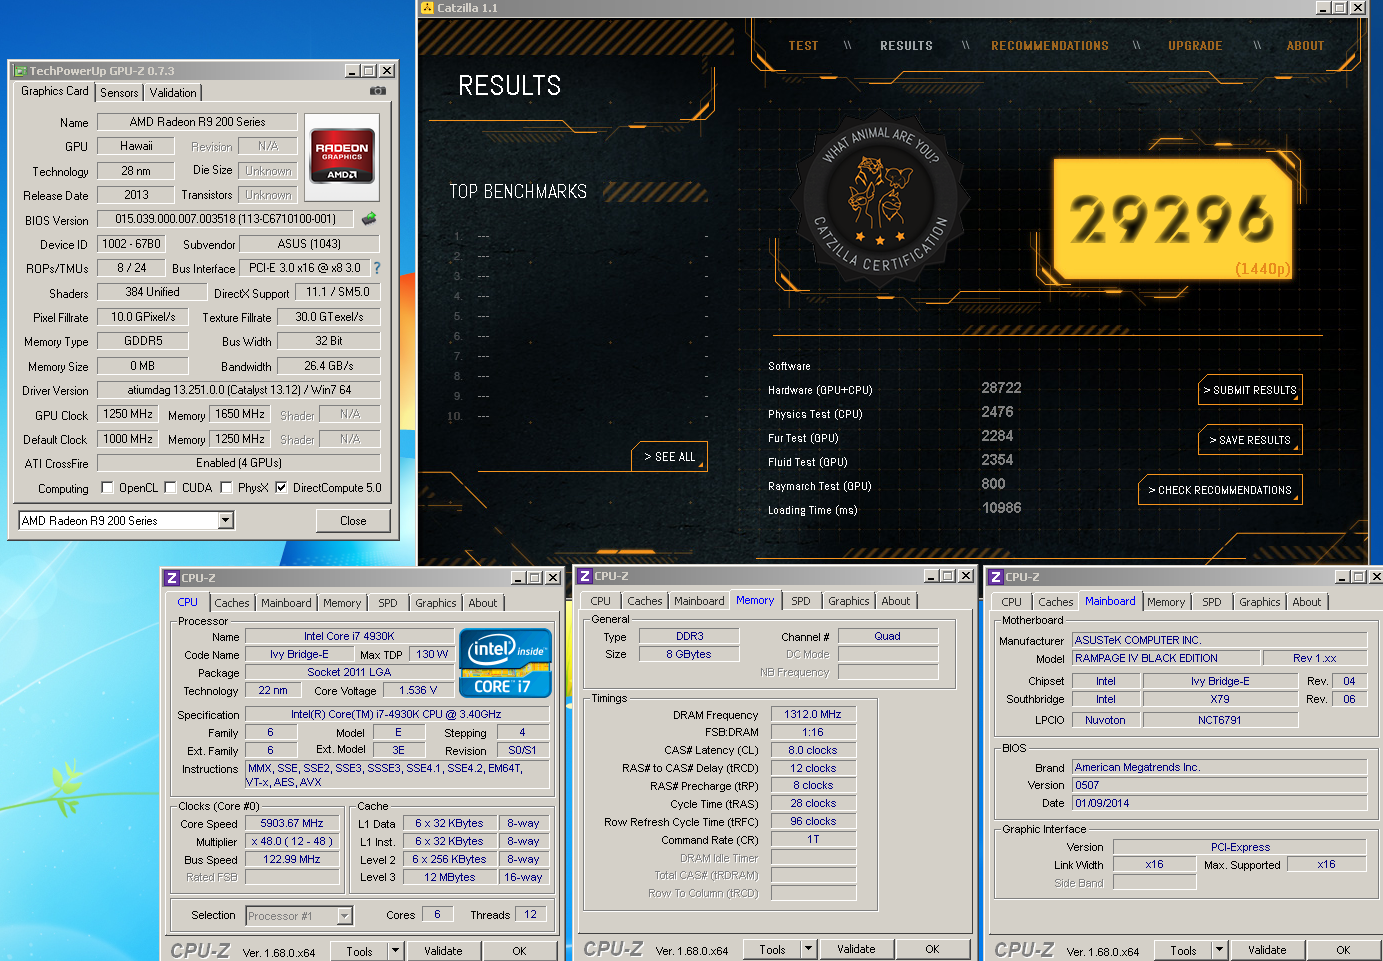Expand the Tools arrow in CPU-Z Memory window

pyautogui.click(x=809, y=949)
